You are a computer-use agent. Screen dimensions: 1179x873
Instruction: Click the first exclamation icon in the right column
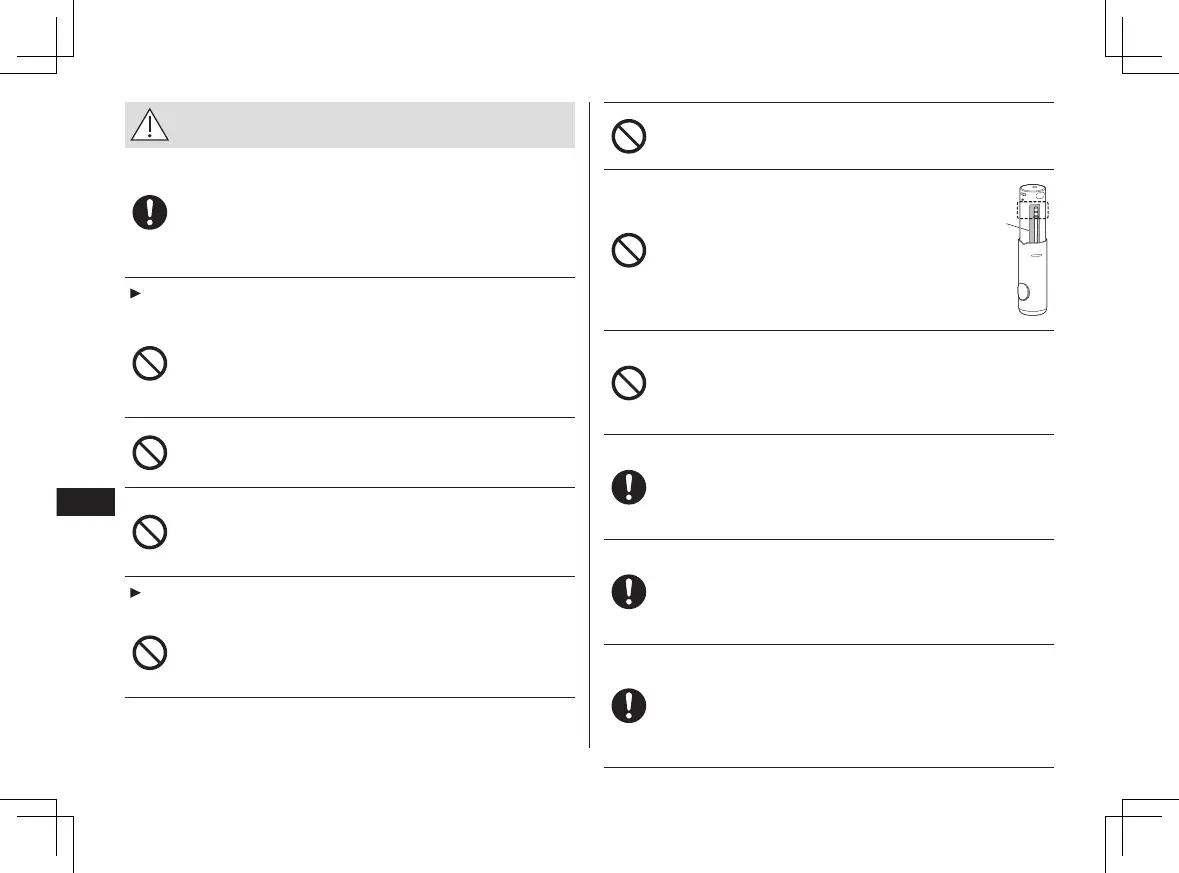click(629, 487)
